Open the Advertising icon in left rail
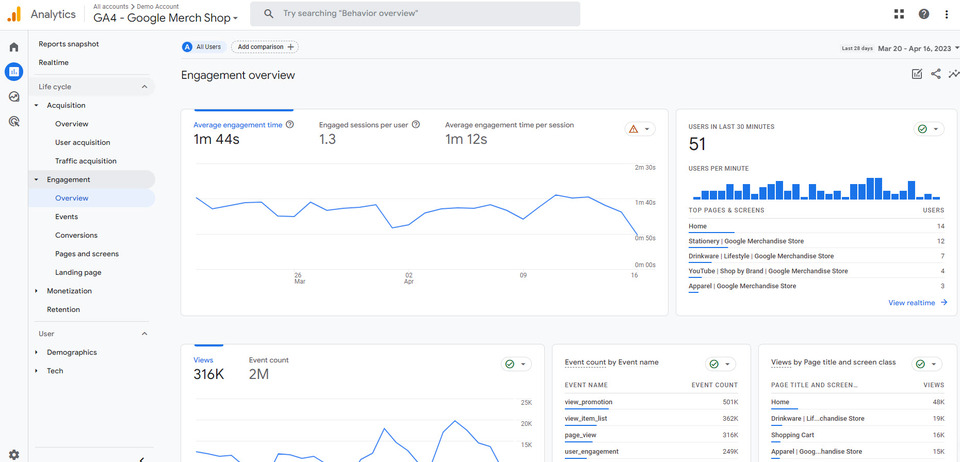The height and width of the screenshot is (462, 960). 14,122
